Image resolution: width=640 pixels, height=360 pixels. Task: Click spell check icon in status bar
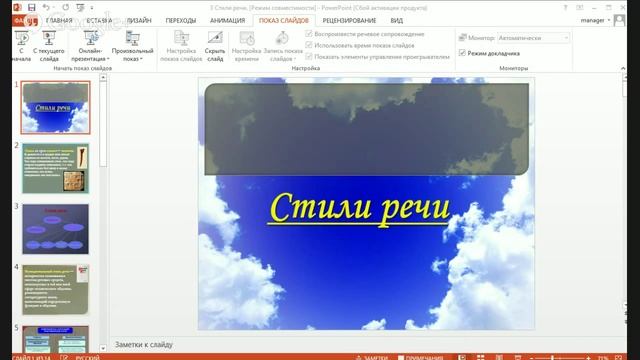pyautogui.click(x=64, y=358)
